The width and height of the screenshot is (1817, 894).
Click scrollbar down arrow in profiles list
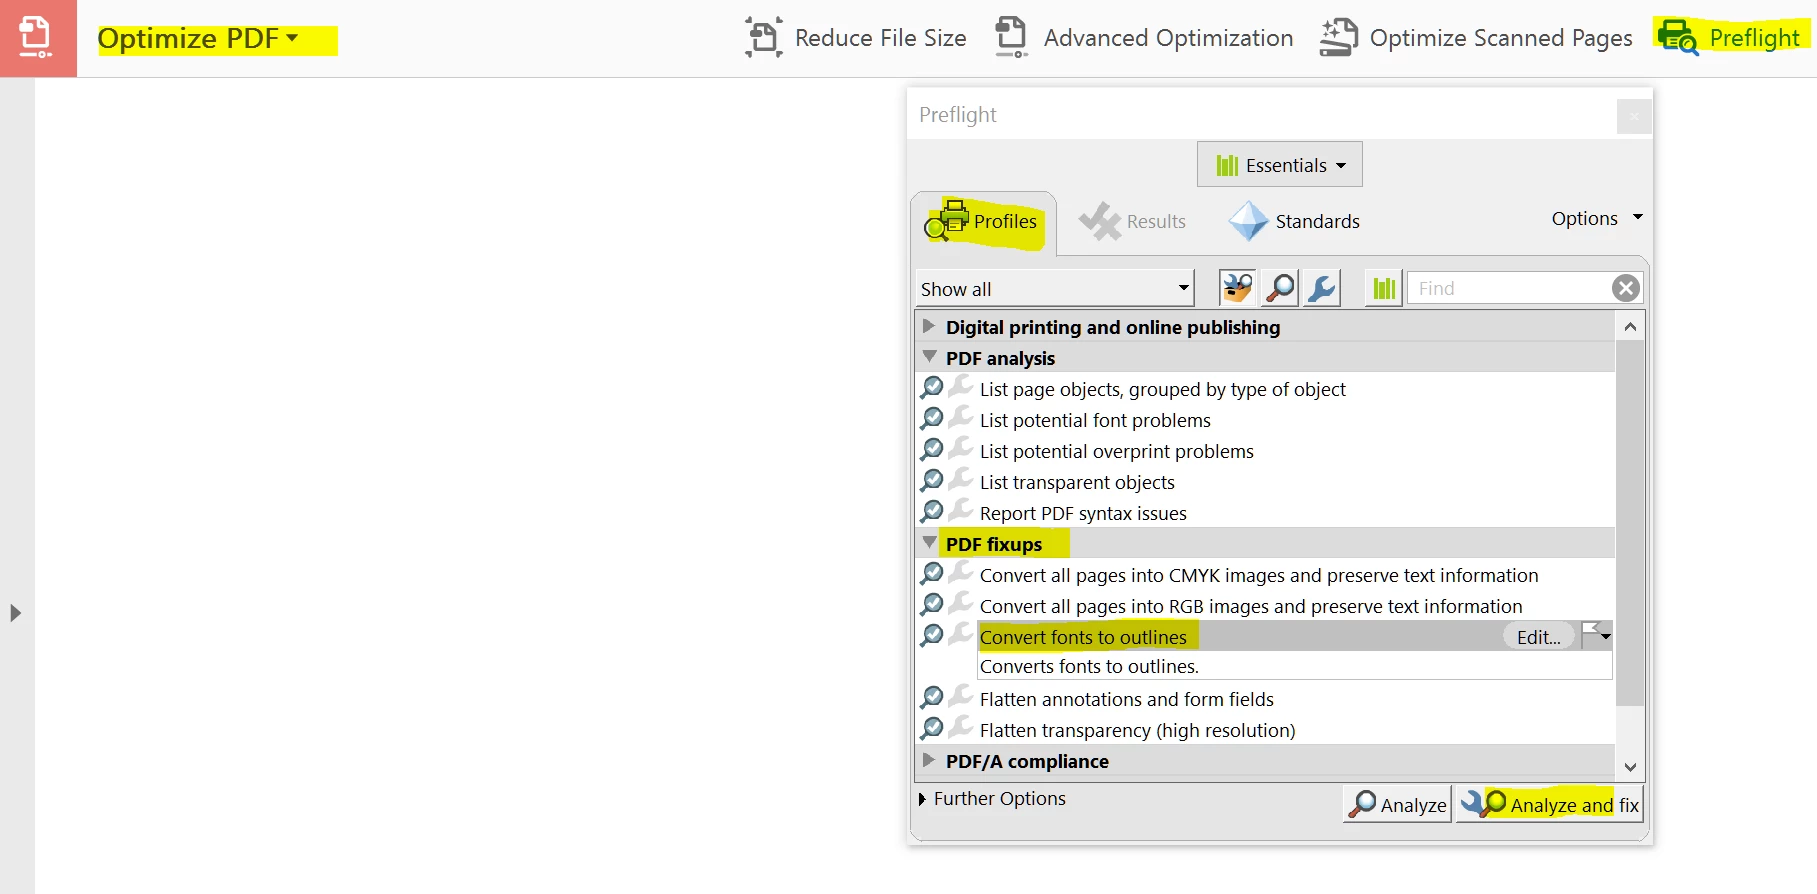point(1630,767)
